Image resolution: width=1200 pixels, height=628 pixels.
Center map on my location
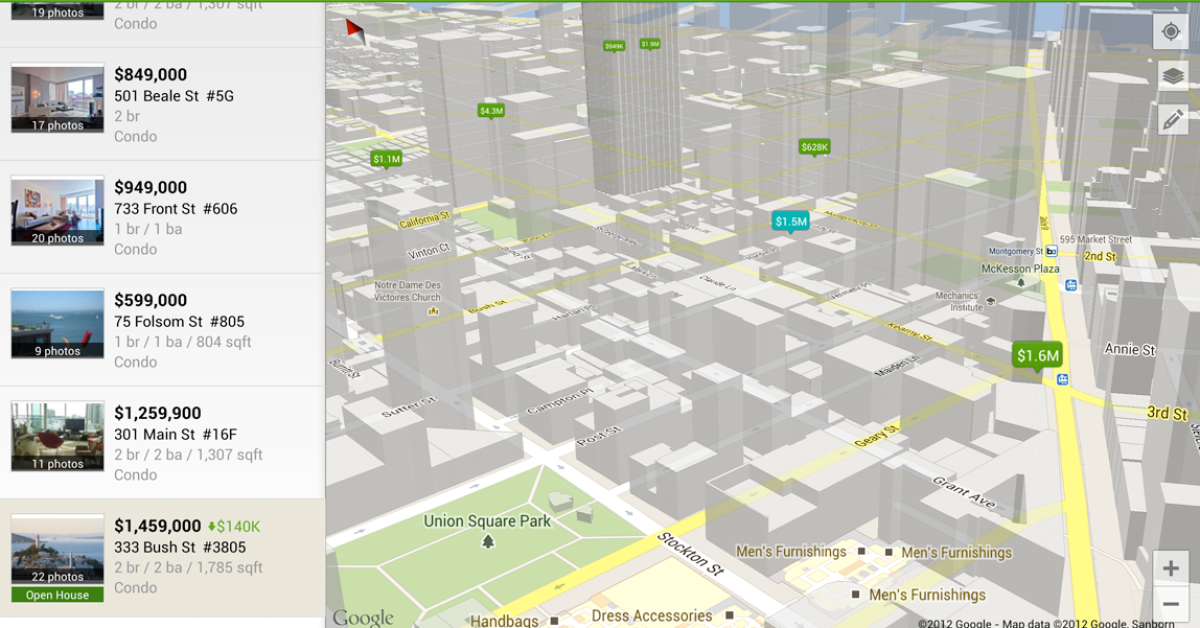(1170, 32)
